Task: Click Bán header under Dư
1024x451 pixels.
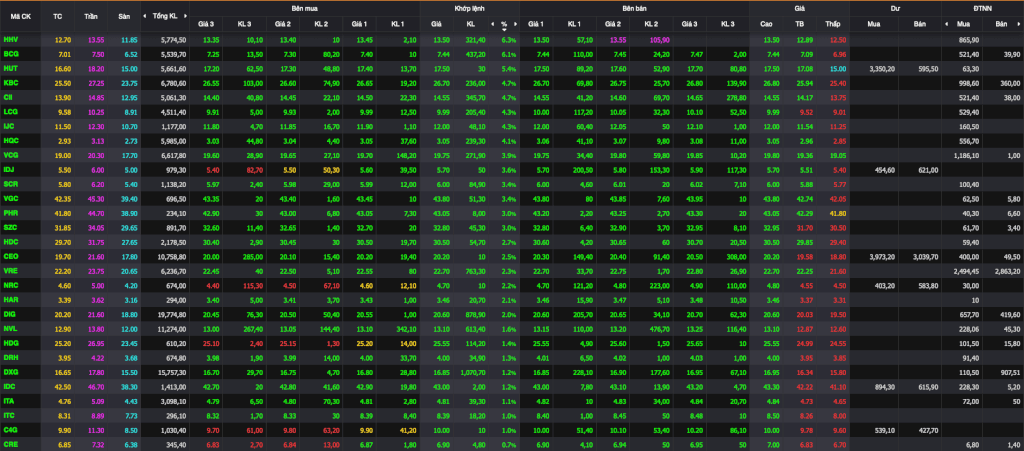Action: pos(919,24)
